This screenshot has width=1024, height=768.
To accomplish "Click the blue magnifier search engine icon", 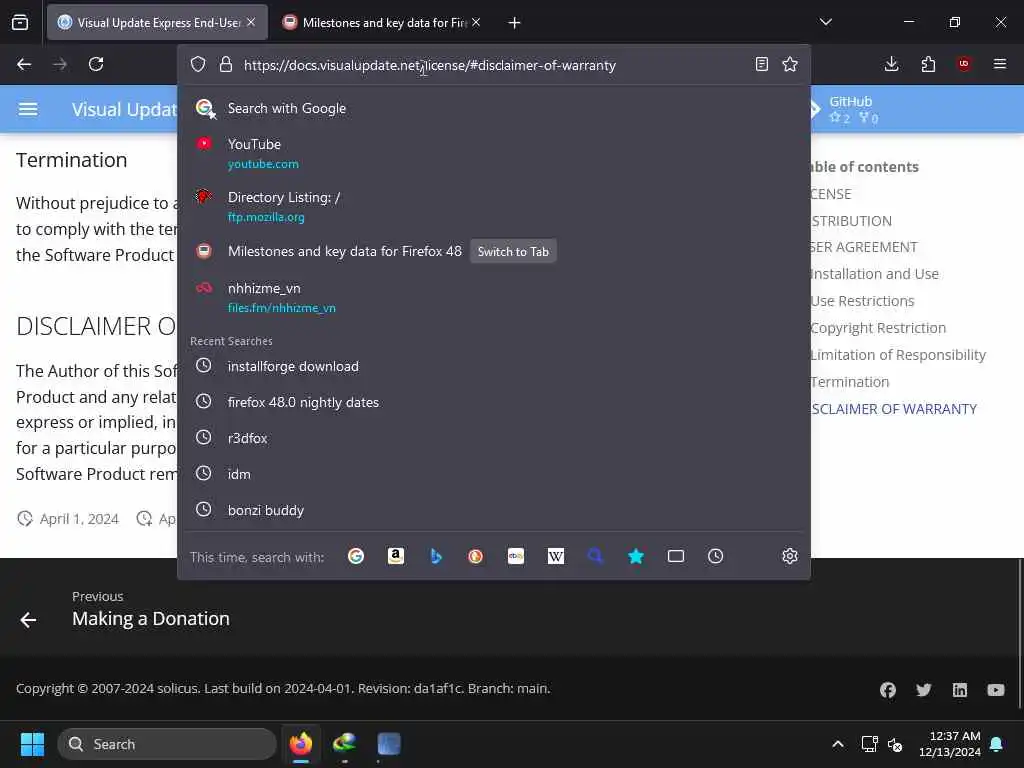I will point(596,556).
